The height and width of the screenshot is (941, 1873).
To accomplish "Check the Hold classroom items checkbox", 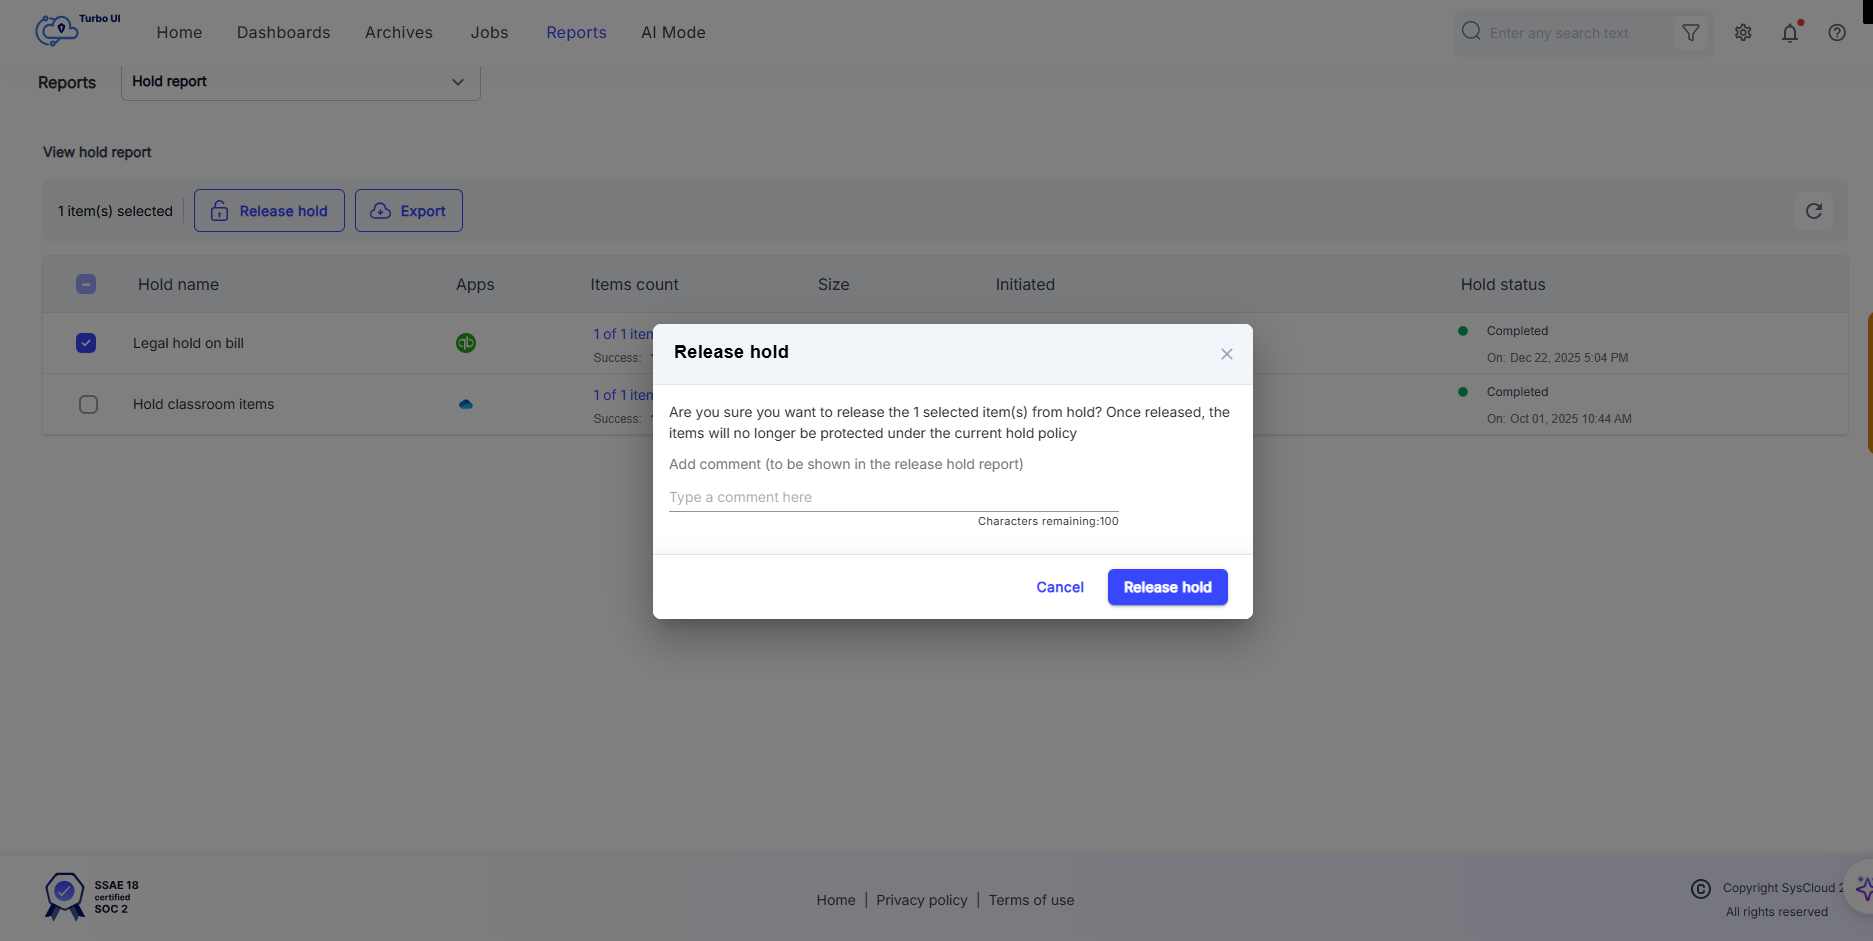I will [88, 404].
